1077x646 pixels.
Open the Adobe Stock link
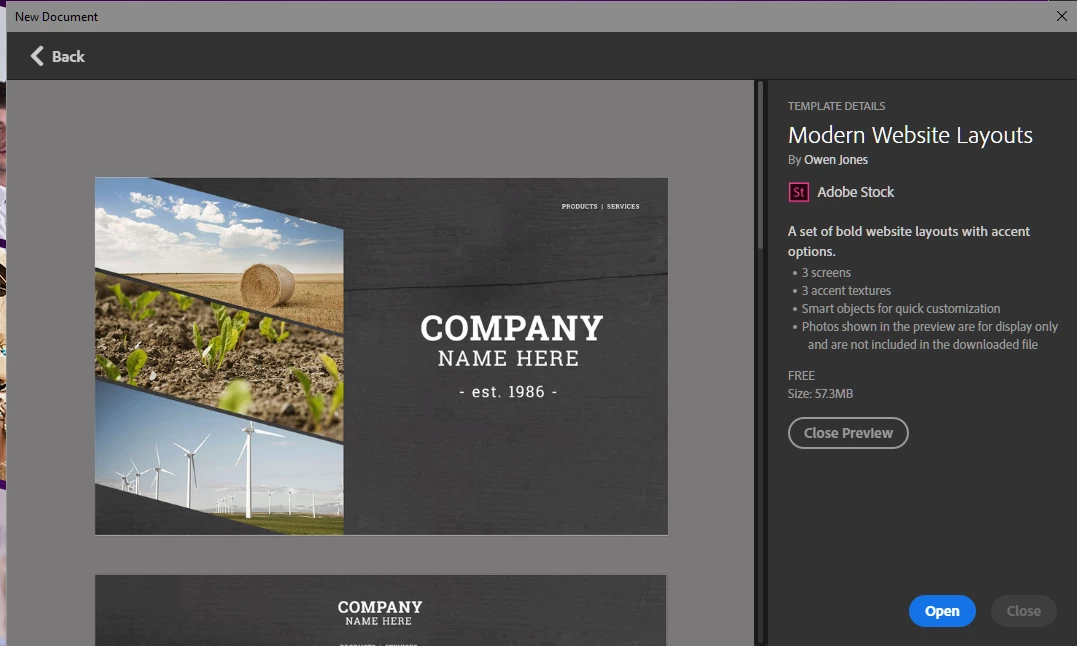[x=855, y=192]
